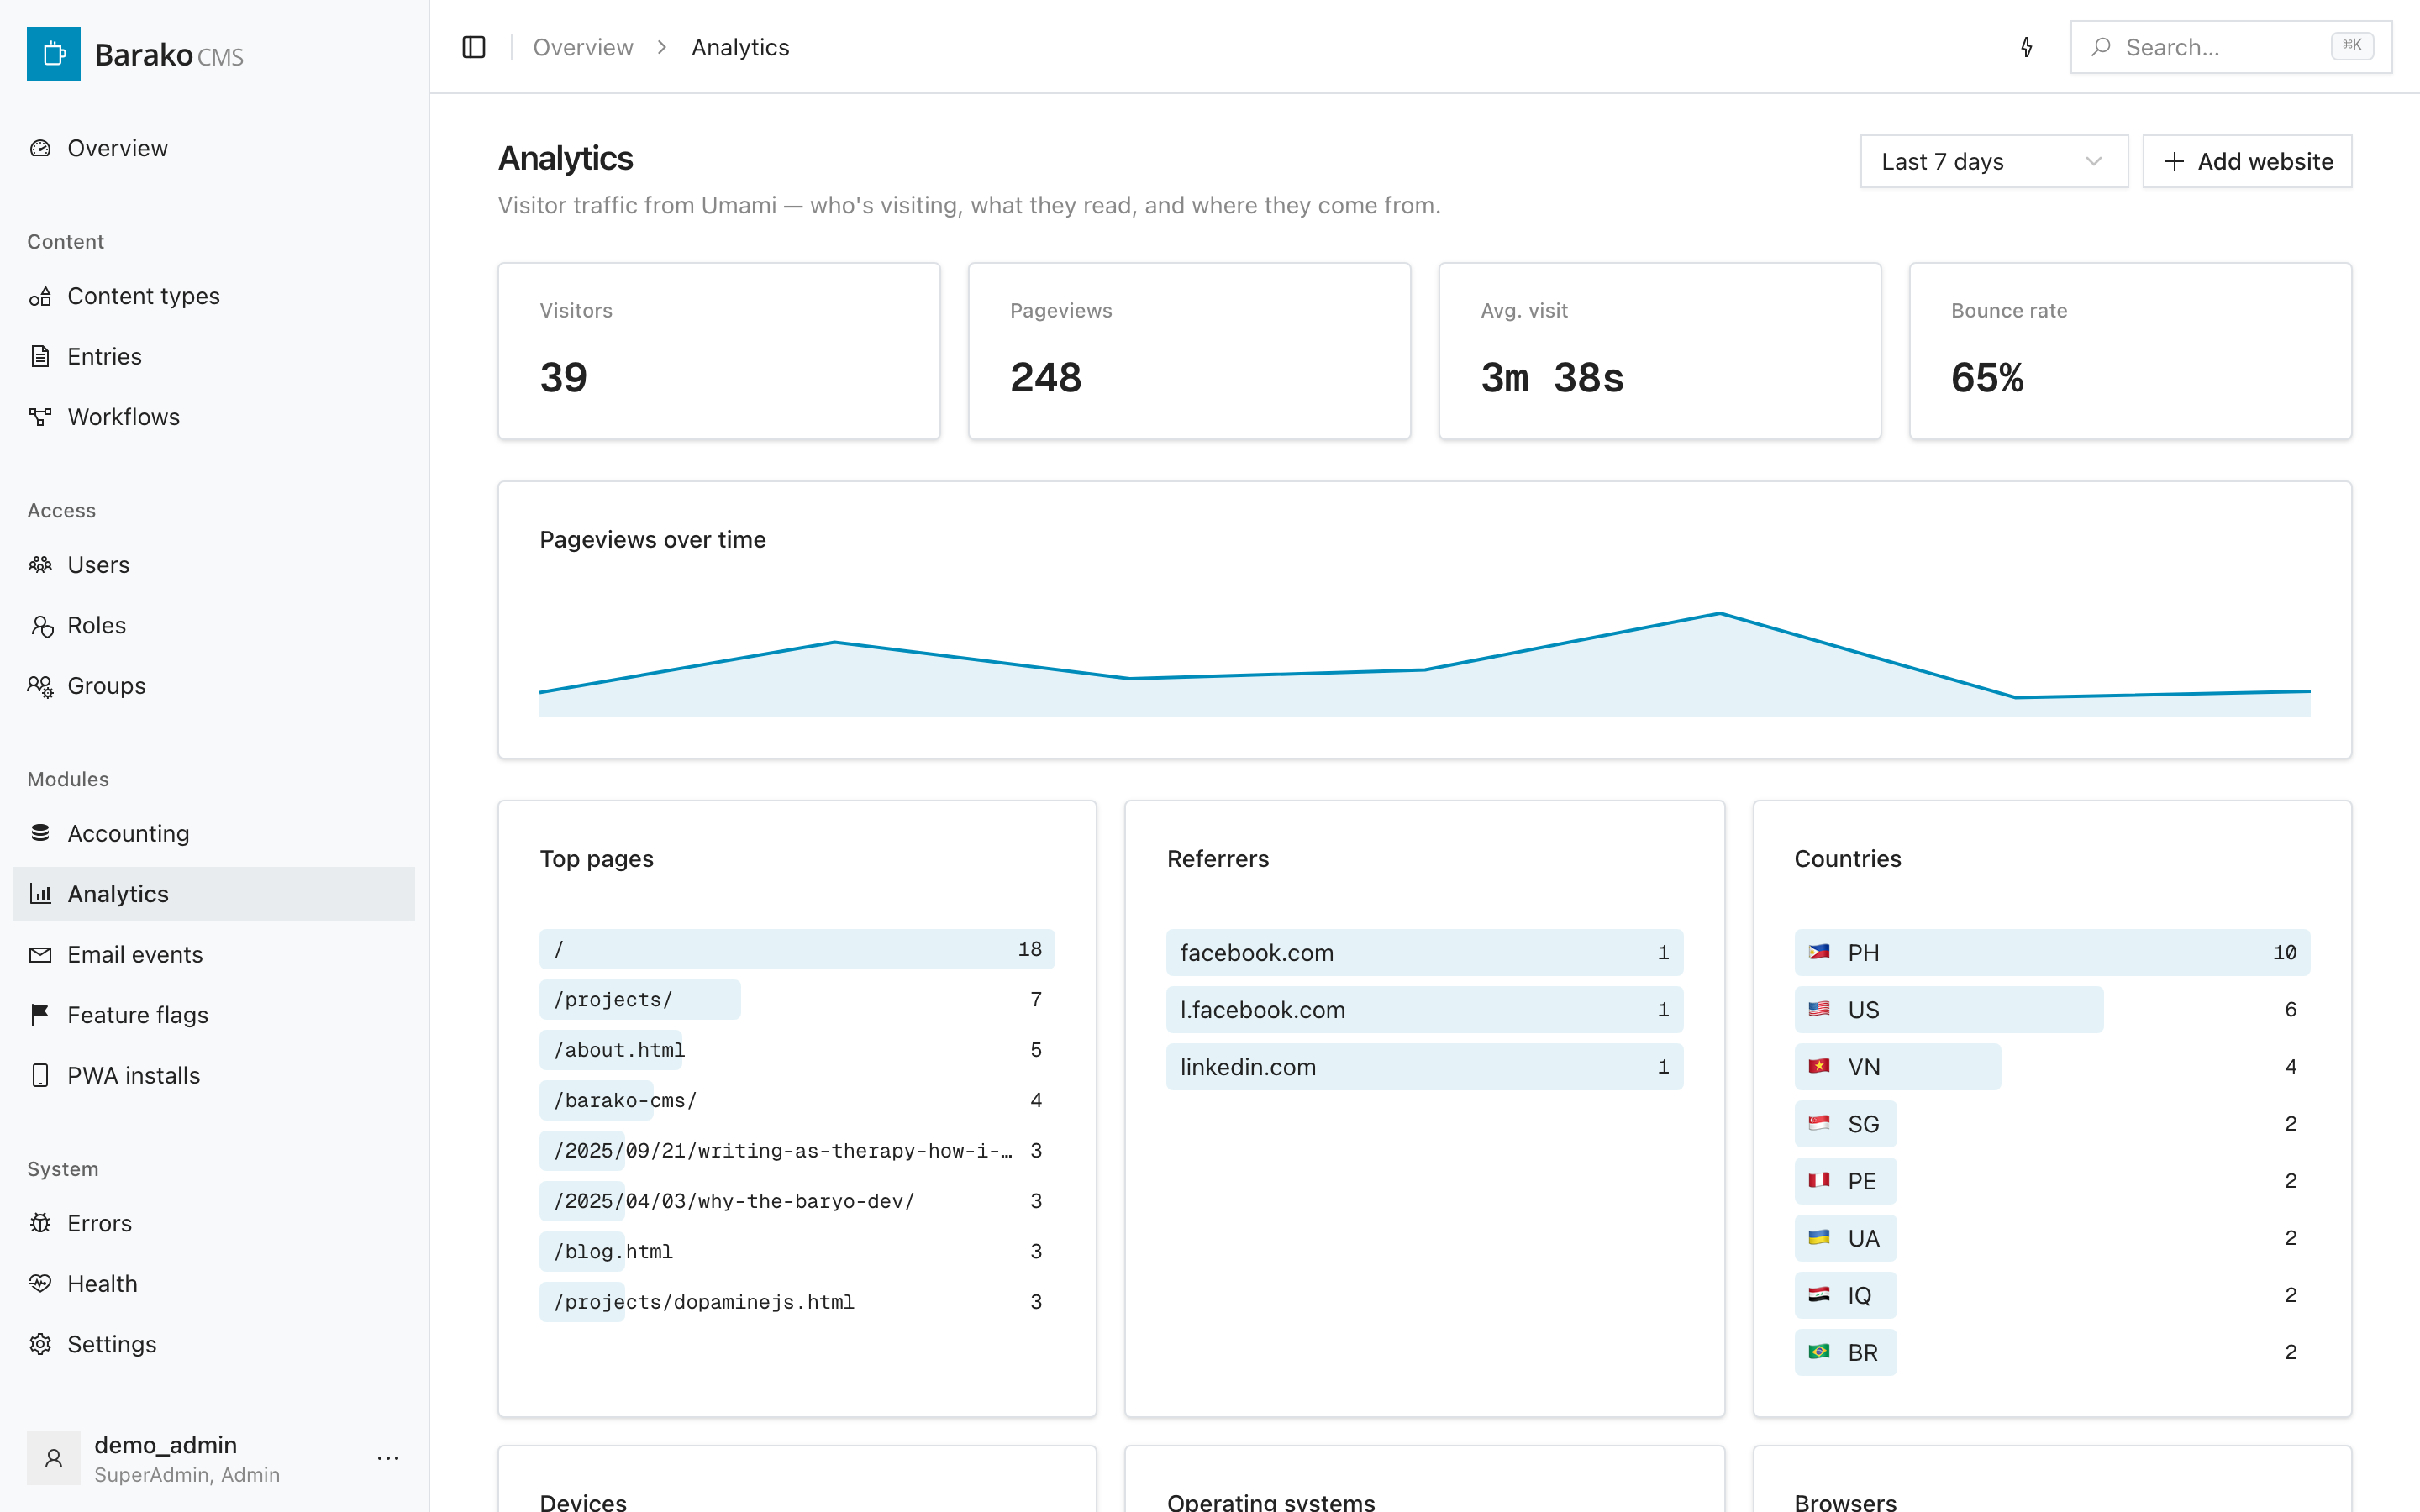Viewport: 2420px width, 1512px height.
Task: Click the Users group icon
Action: click(40, 565)
